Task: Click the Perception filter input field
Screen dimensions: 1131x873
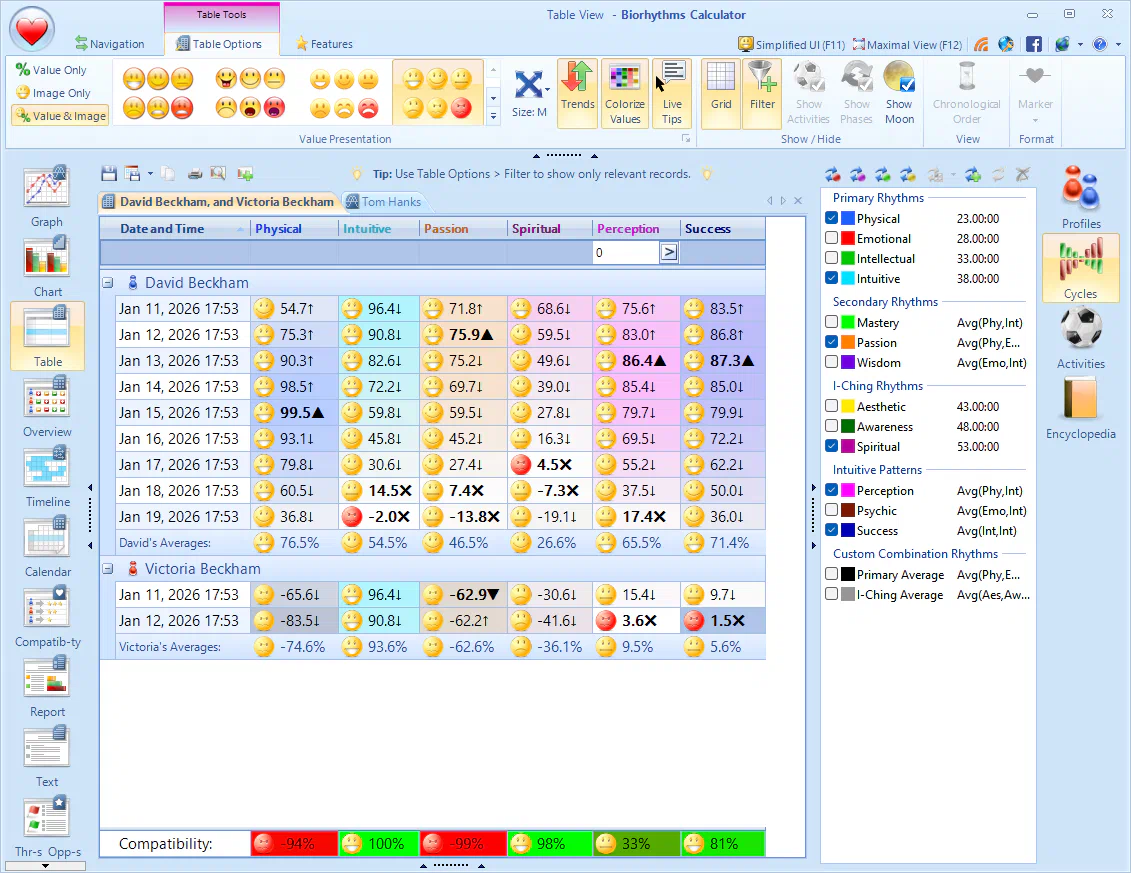Action: [625, 253]
